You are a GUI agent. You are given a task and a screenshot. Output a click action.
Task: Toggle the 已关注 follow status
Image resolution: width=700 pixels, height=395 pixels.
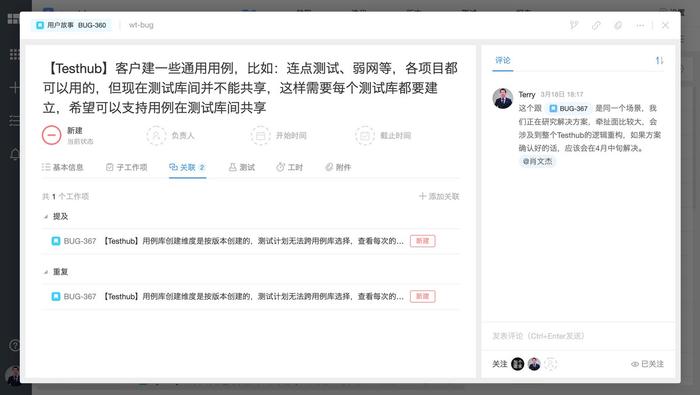[647, 364]
